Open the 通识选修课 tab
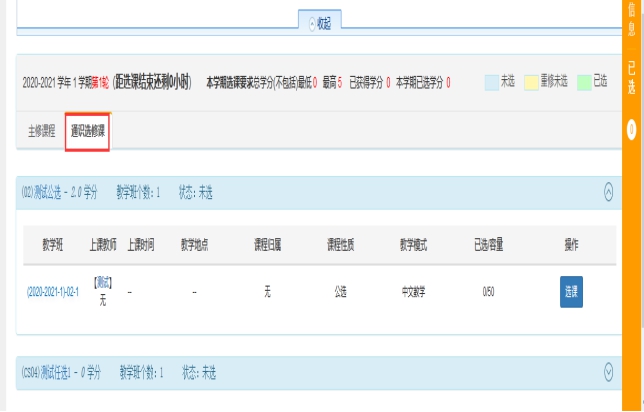This screenshot has width=644, height=412. coord(88,131)
